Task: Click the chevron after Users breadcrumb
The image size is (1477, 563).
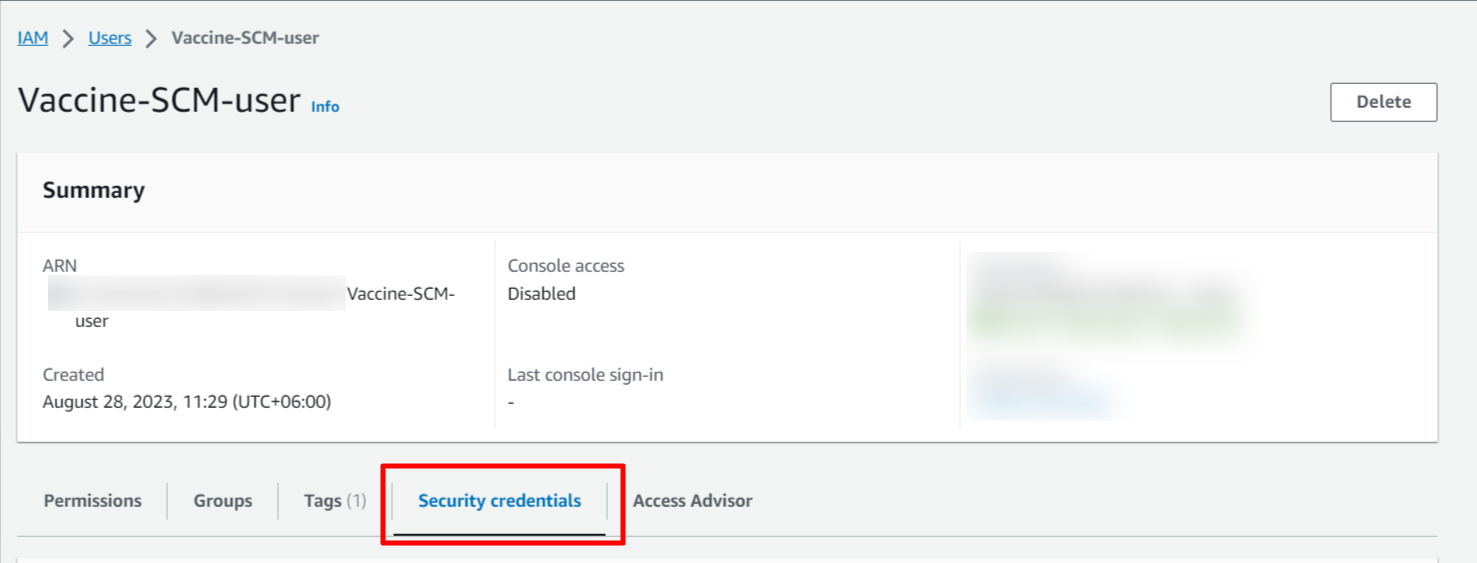Action: pyautogui.click(x=151, y=38)
